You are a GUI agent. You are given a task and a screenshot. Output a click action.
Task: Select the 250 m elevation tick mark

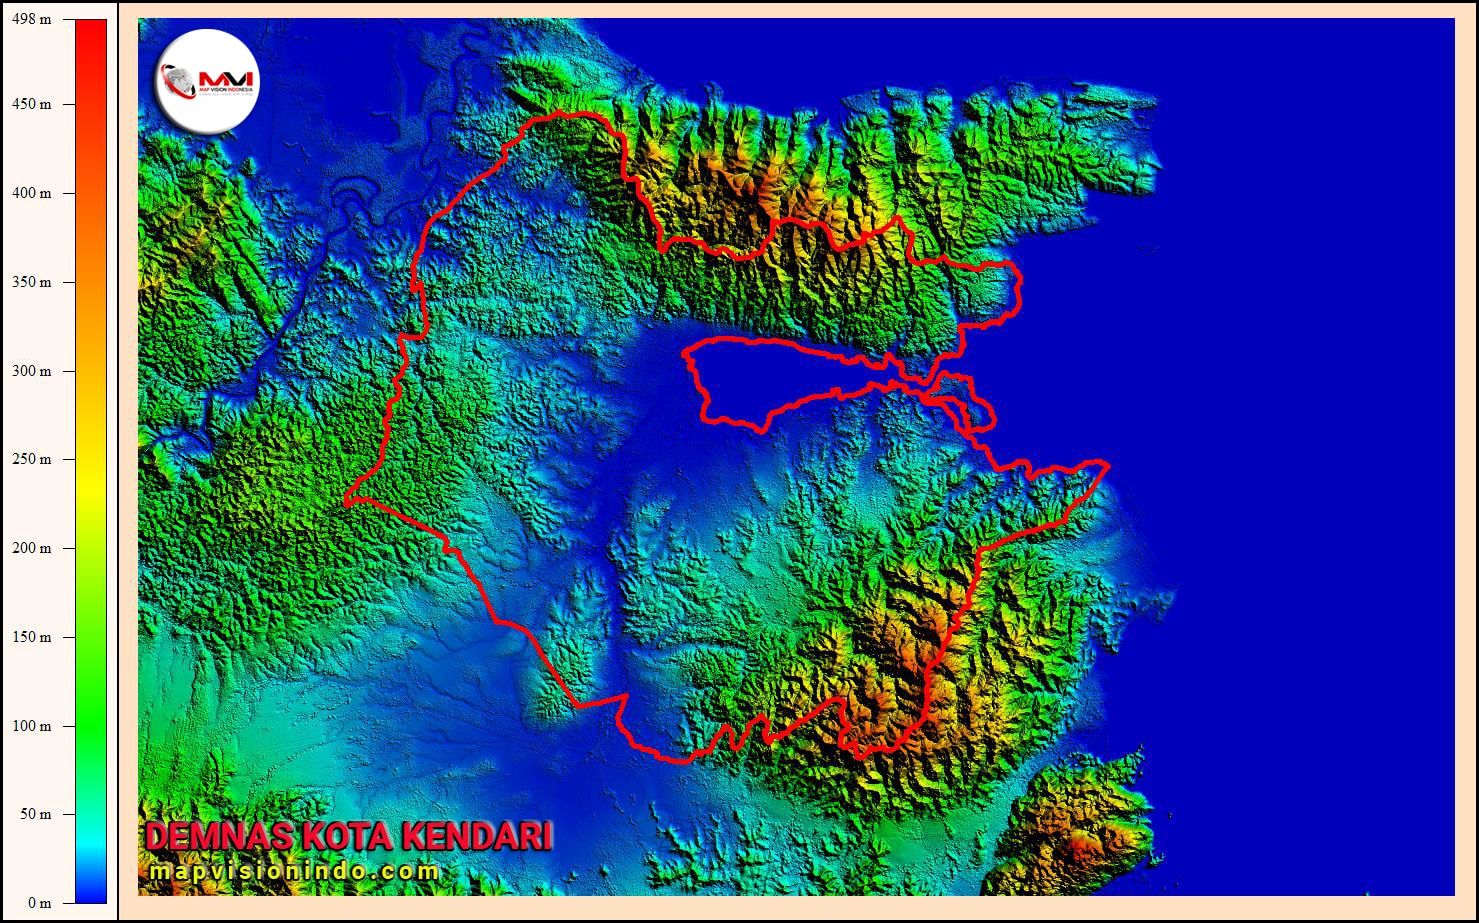tap(70, 459)
